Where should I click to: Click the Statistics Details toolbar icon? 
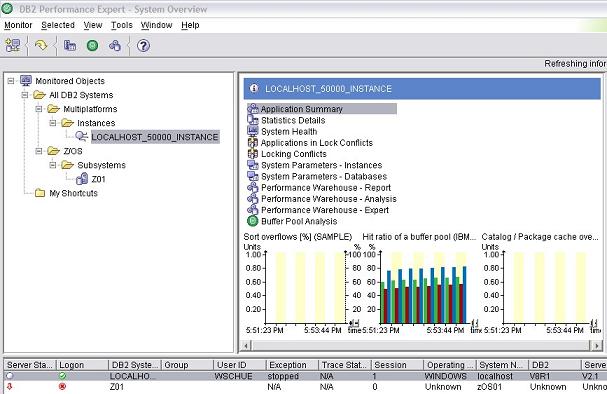pos(70,46)
